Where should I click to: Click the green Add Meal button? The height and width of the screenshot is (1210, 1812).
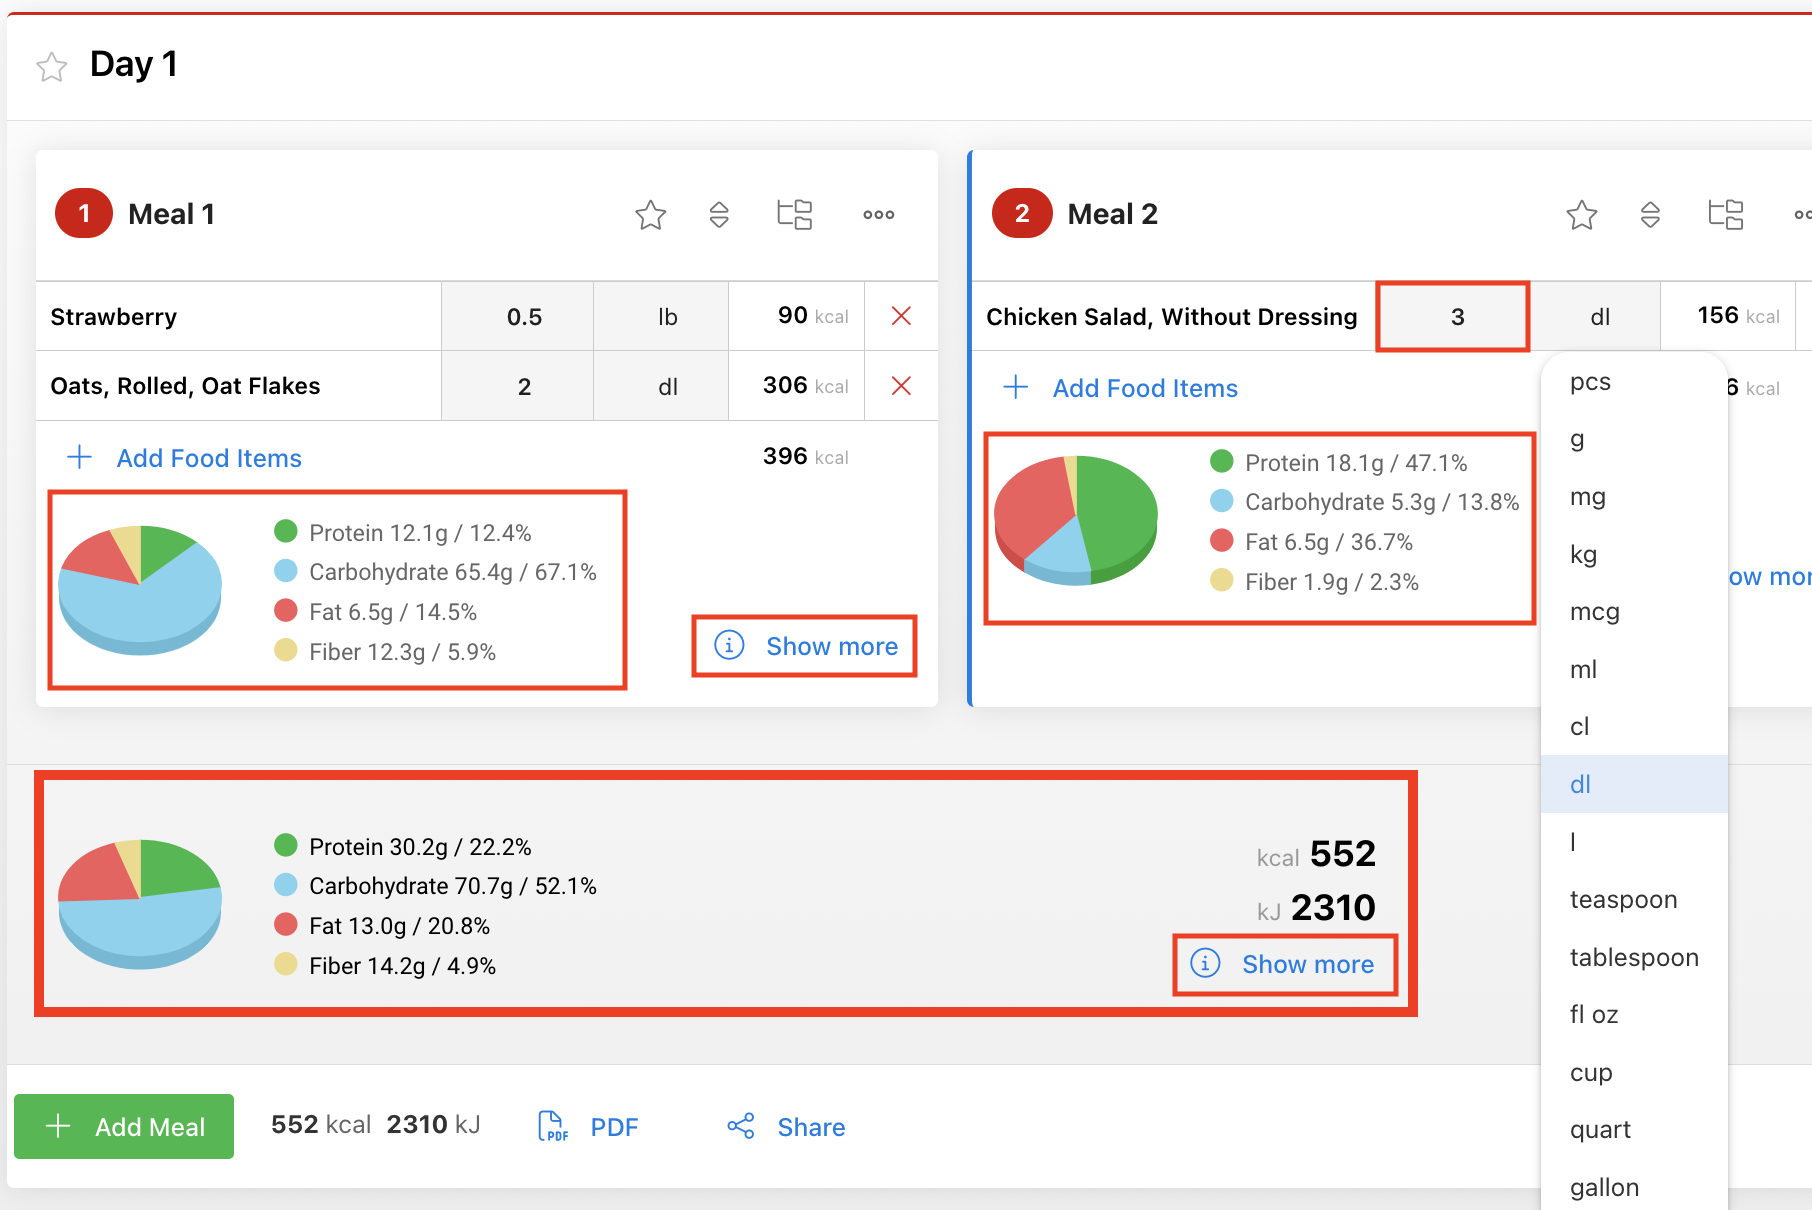124,1126
